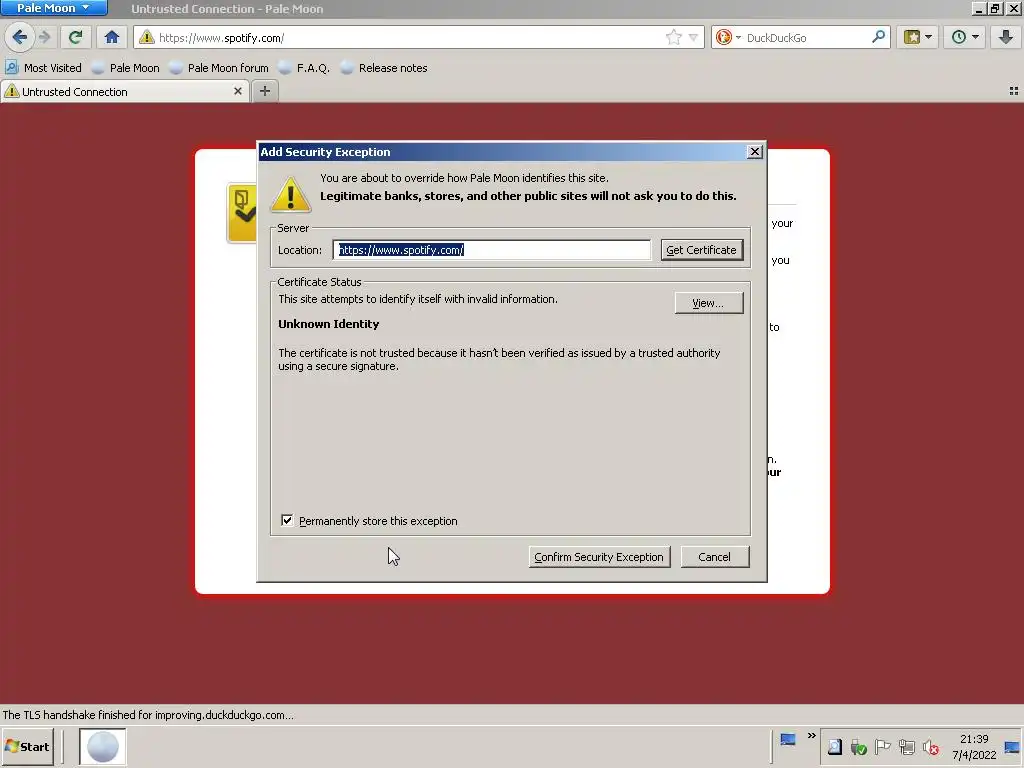Click the URL in the address bar
This screenshot has width=1024, height=768.
(221, 38)
